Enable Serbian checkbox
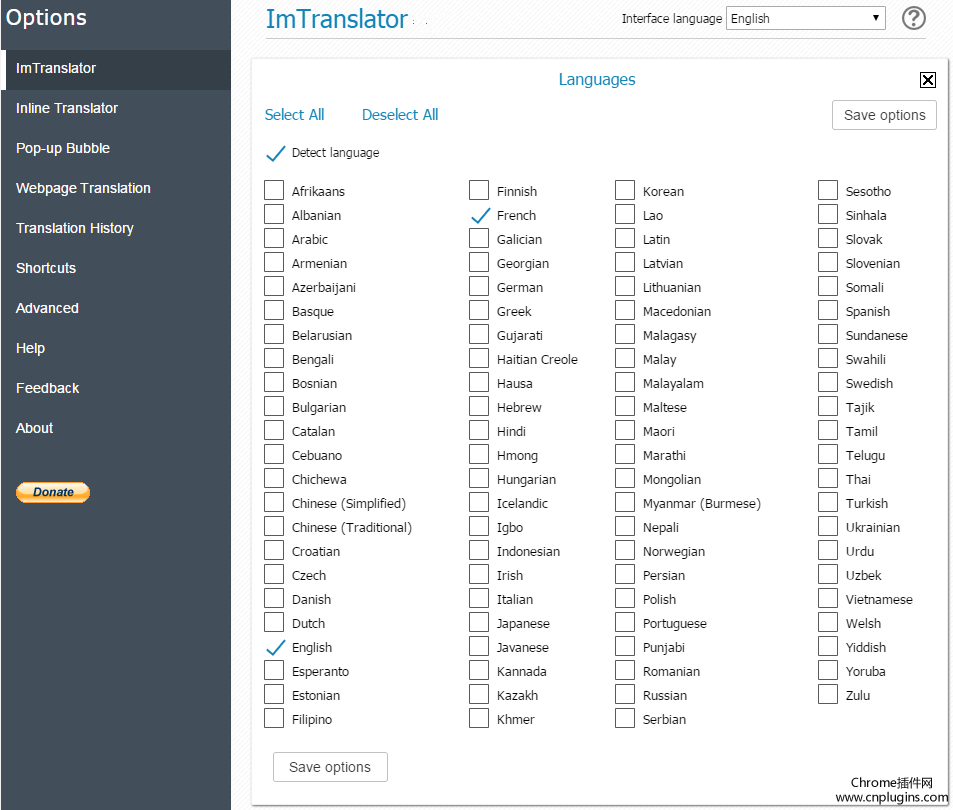This screenshot has width=953, height=810. 625,718
